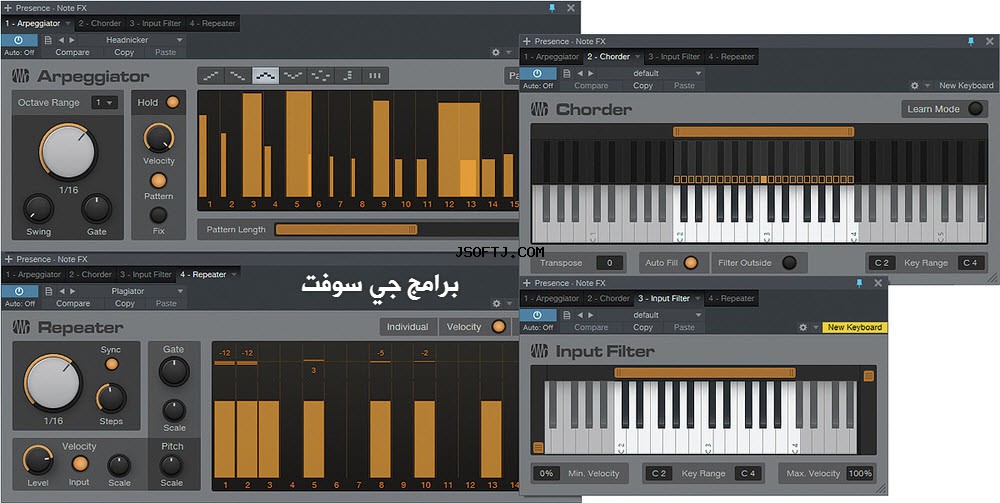Open the Repeater window gear settings icon
Viewport: 1000px width, 503px height.
[496, 303]
